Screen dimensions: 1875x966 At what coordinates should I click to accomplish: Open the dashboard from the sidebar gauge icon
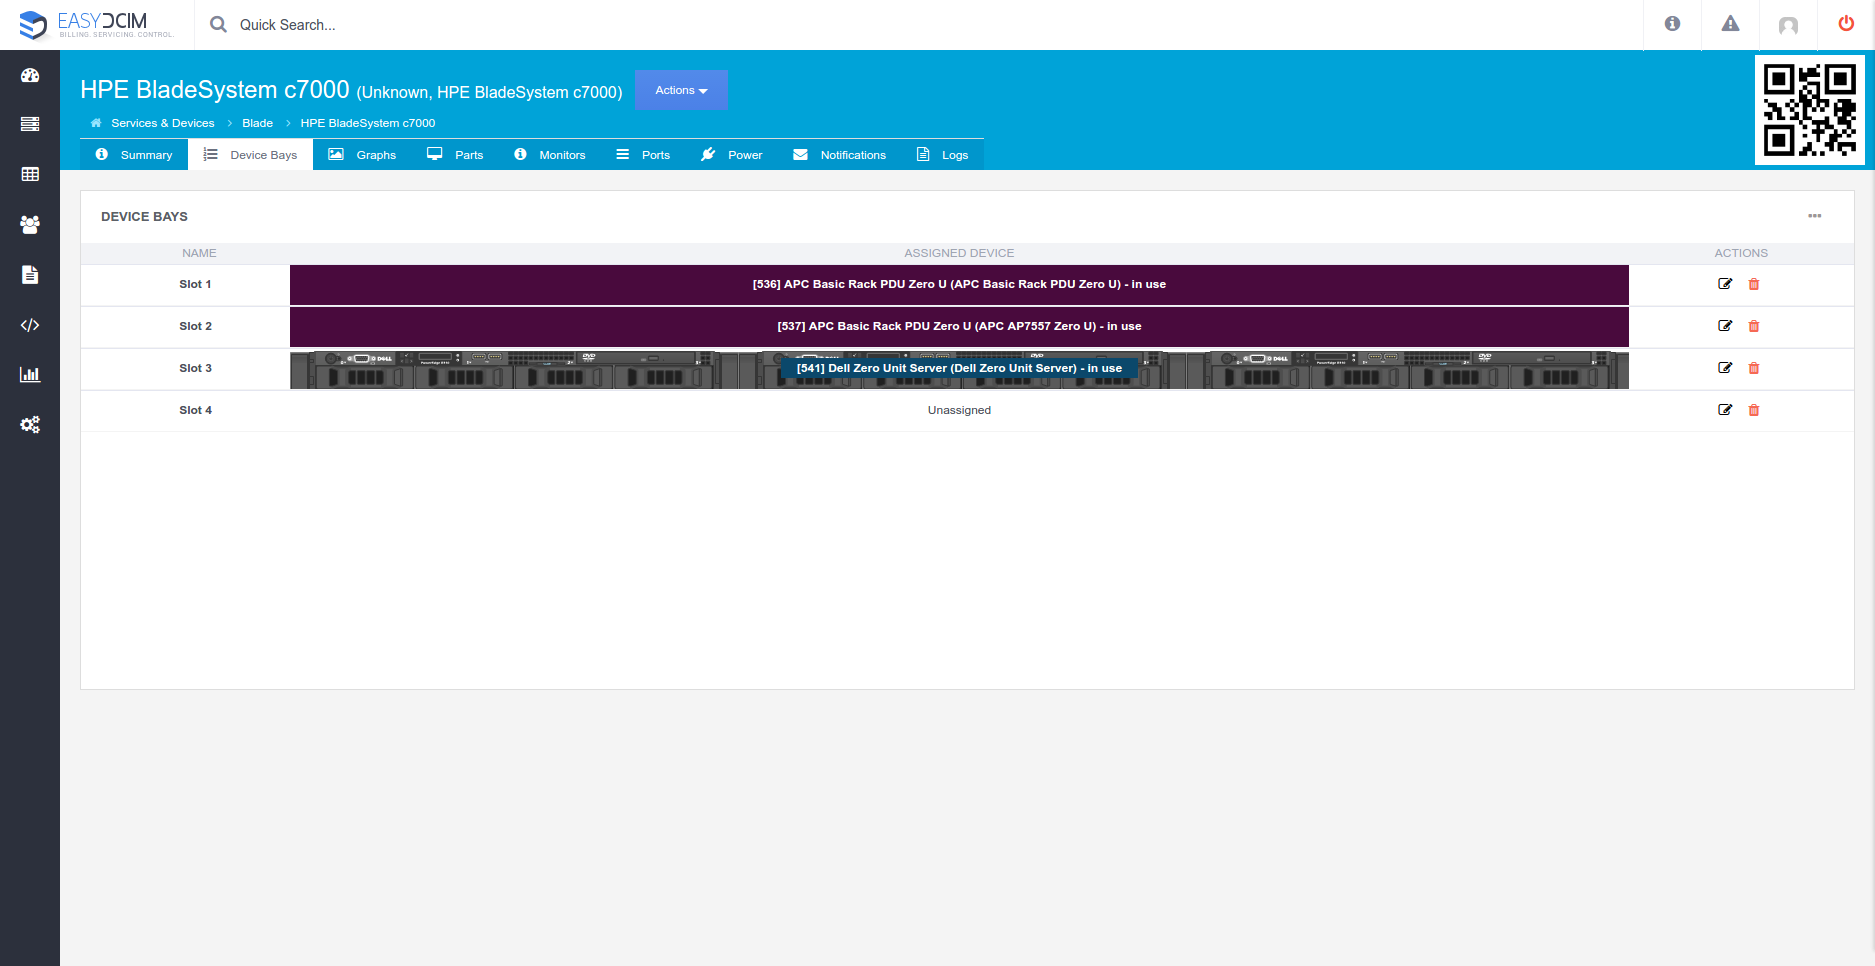coord(30,75)
